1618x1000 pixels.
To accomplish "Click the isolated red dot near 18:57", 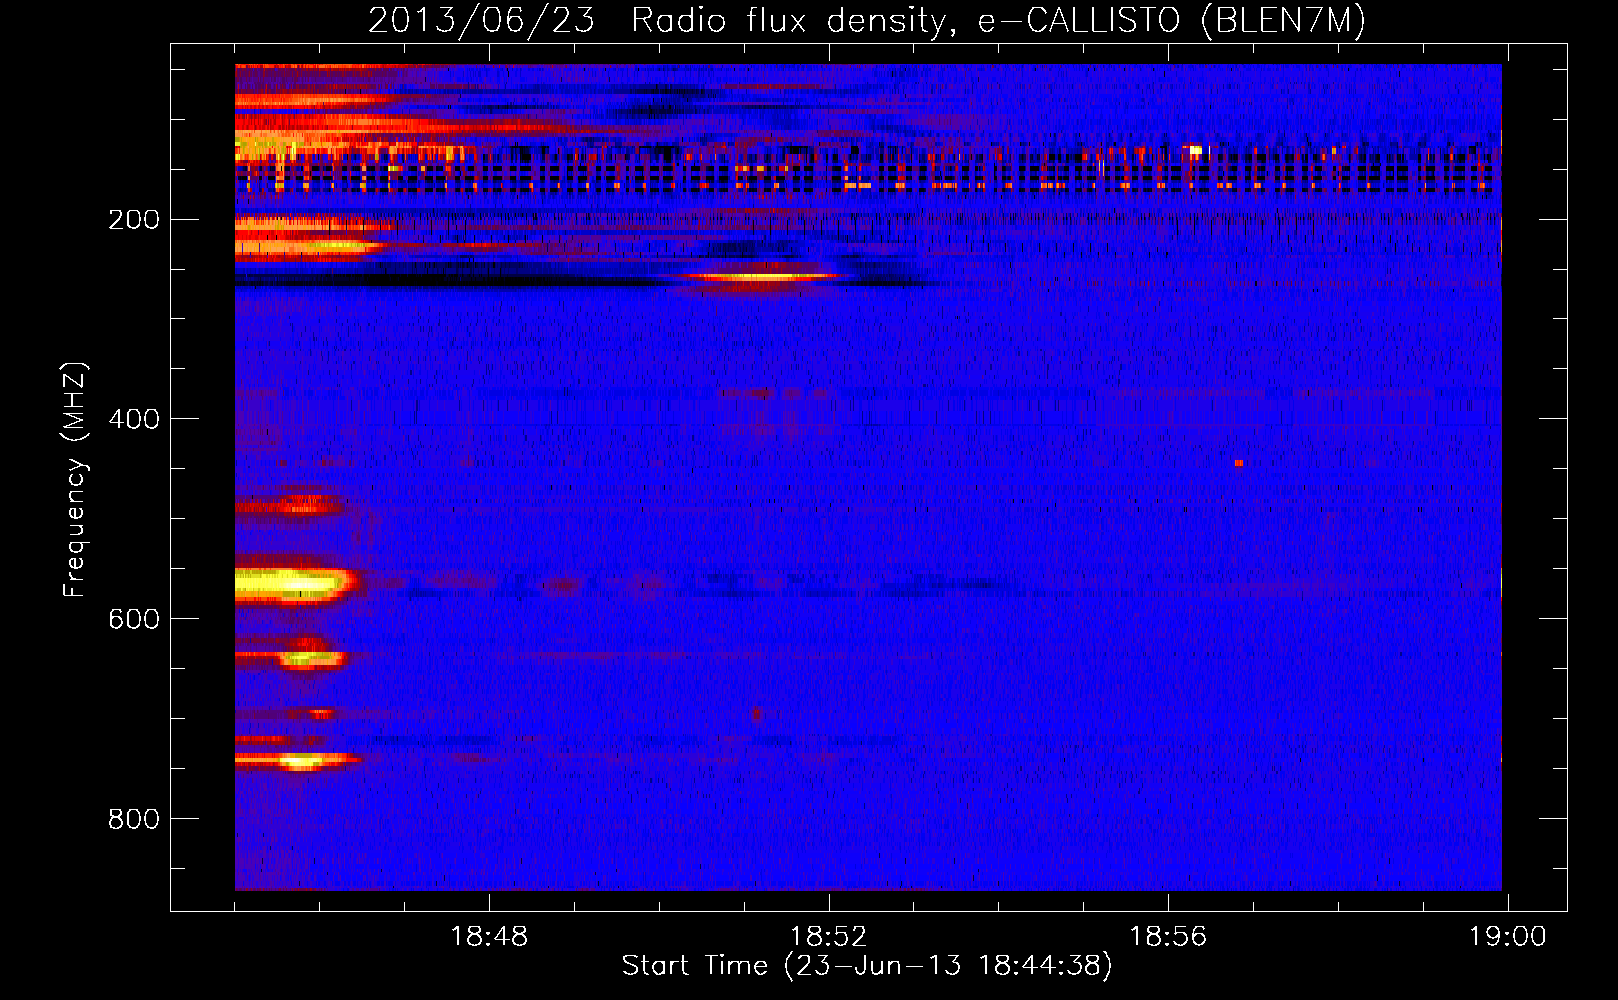I will point(1239,463).
